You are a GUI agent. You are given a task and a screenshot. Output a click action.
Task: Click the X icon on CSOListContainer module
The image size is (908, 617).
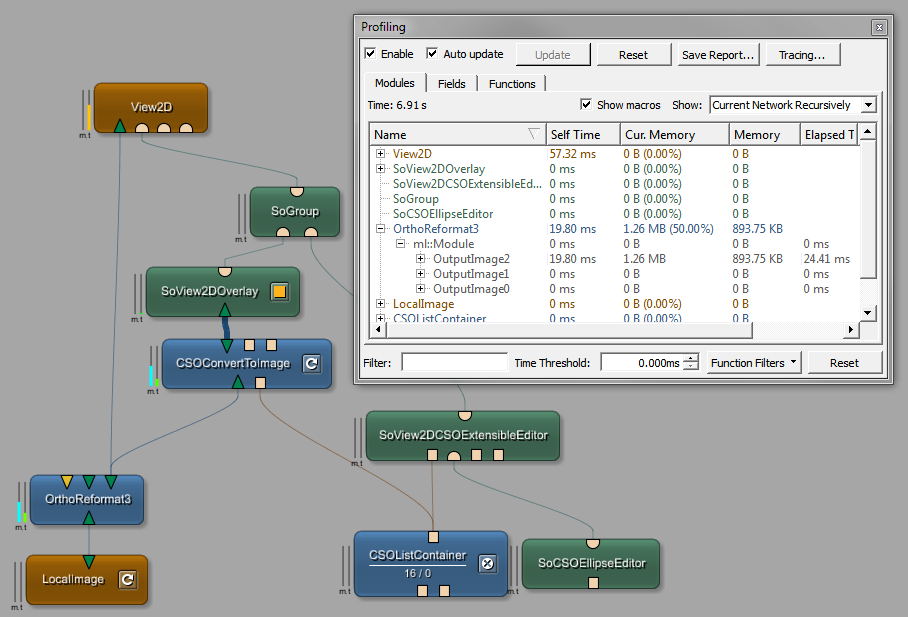point(487,563)
